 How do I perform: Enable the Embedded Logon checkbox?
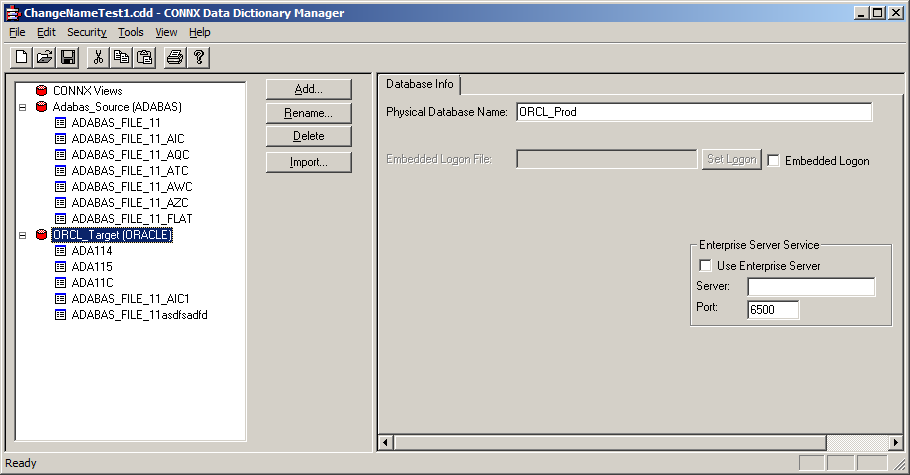click(773, 160)
